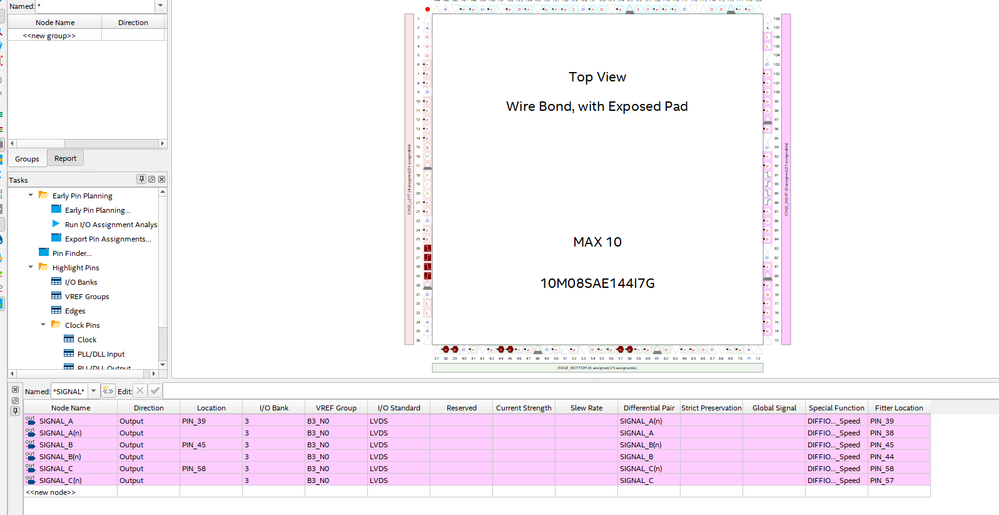This screenshot has height=515, width=999.
Task: Click the pink EDGE_RIGHT bar beside chip
Action: point(786,179)
